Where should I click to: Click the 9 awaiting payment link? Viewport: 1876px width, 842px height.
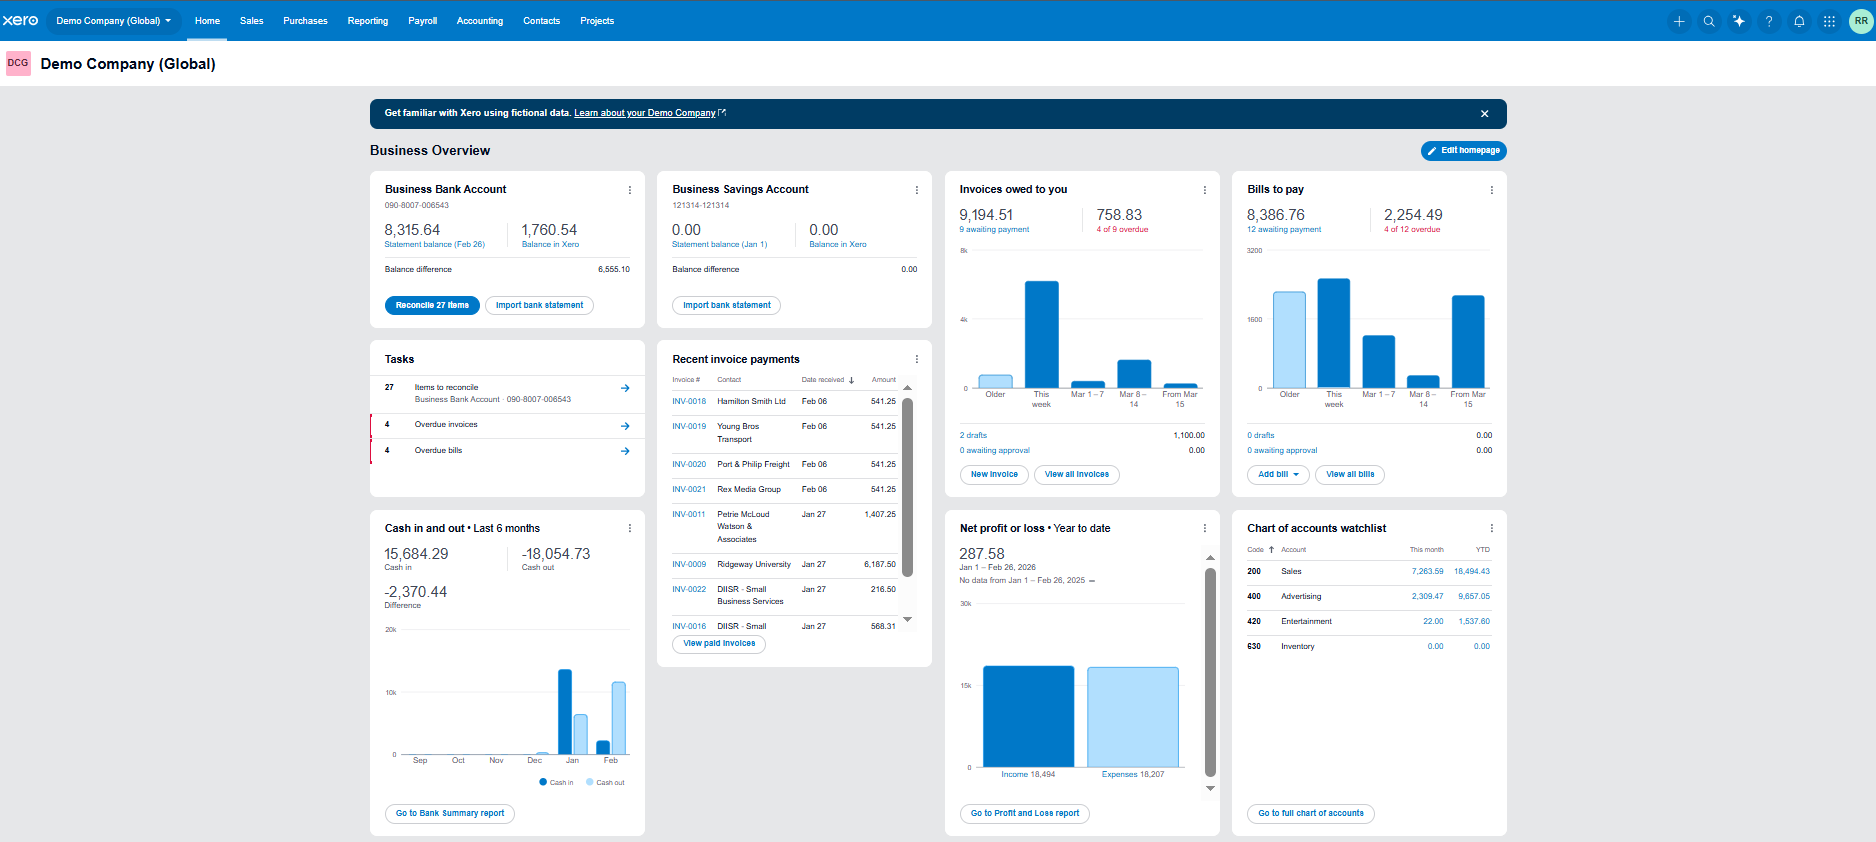point(994,230)
